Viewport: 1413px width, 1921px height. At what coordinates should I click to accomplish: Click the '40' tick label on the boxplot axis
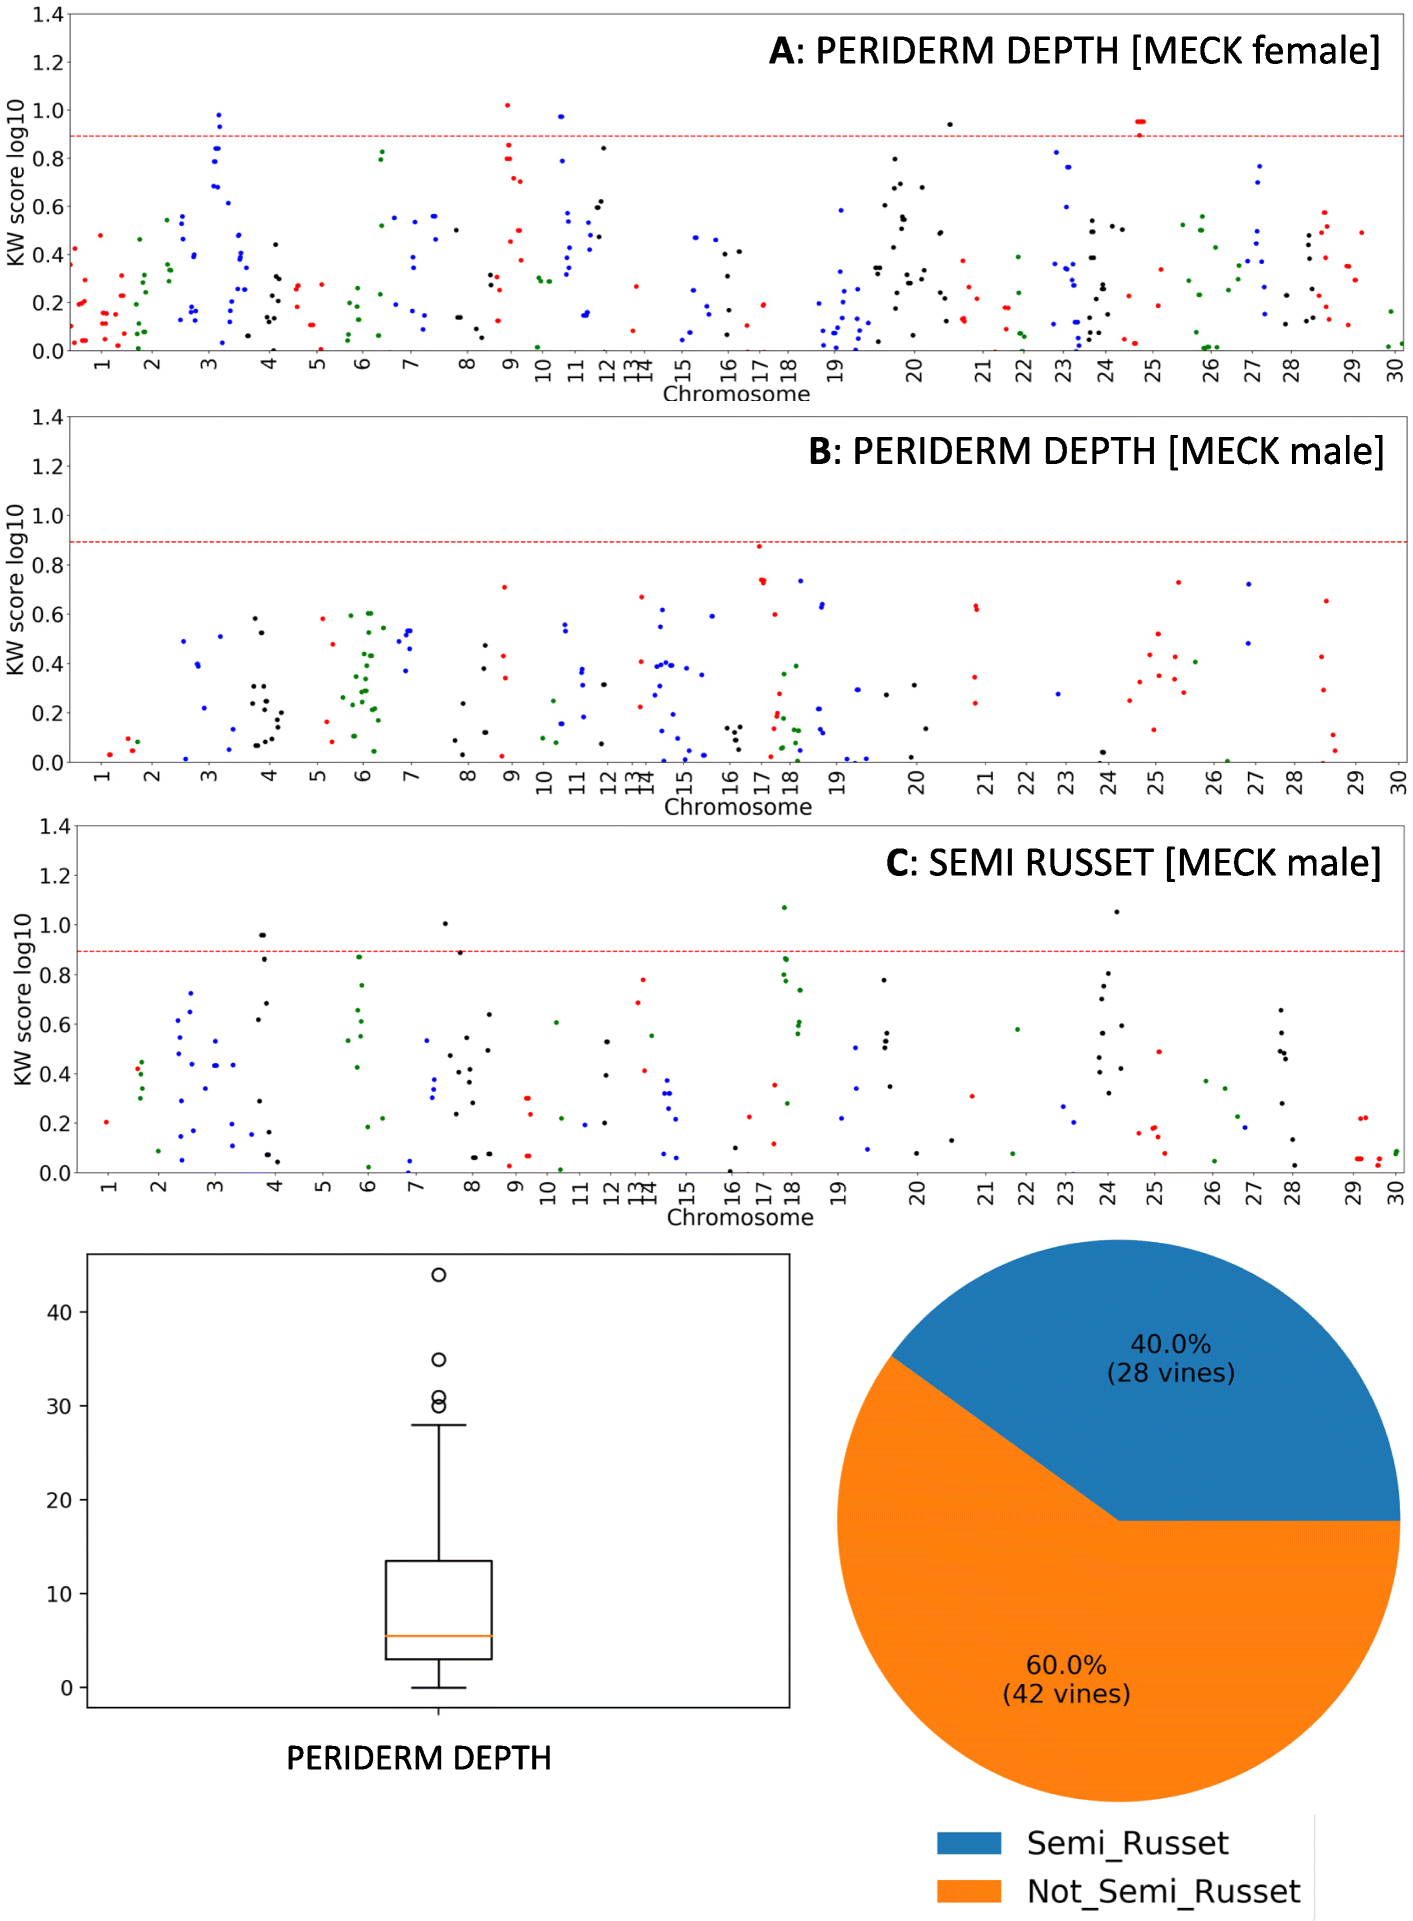tap(60, 1312)
